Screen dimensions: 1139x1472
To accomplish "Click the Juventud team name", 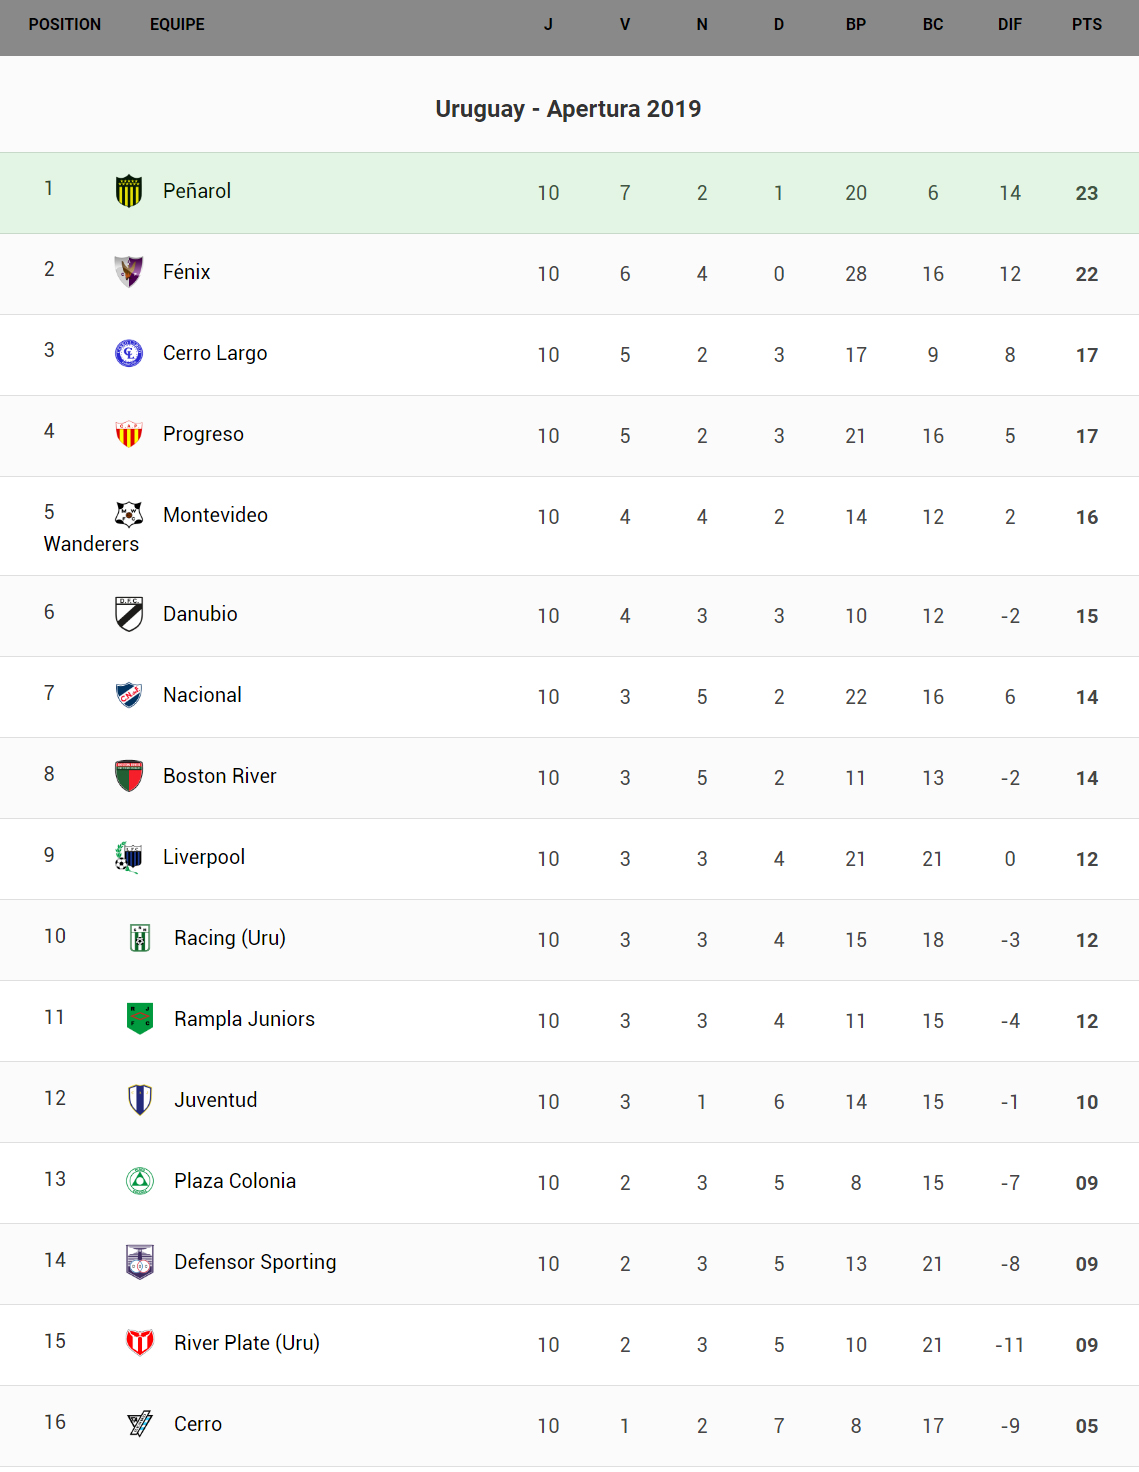I will (x=216, y=1100).
